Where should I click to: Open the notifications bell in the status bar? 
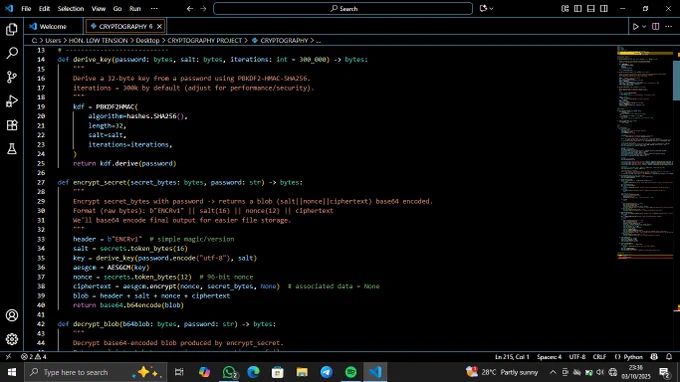pos(669,357)
